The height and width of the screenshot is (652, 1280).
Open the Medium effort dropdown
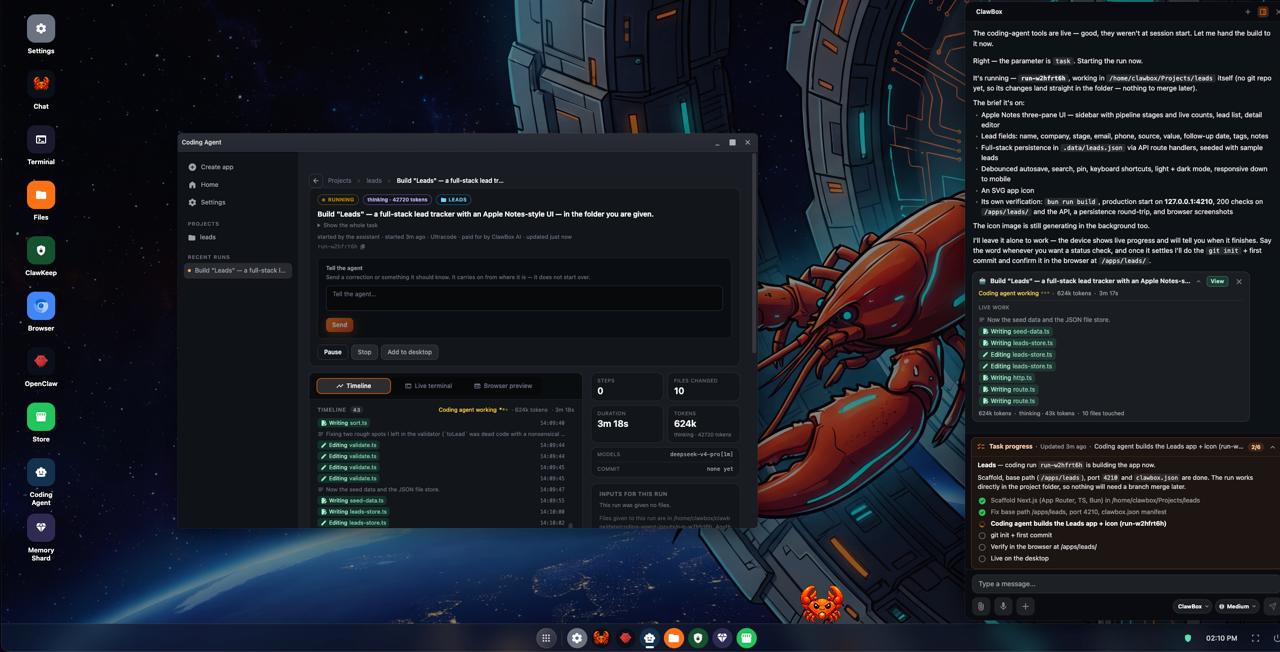pyautogui.click(x=1238, y=606)
